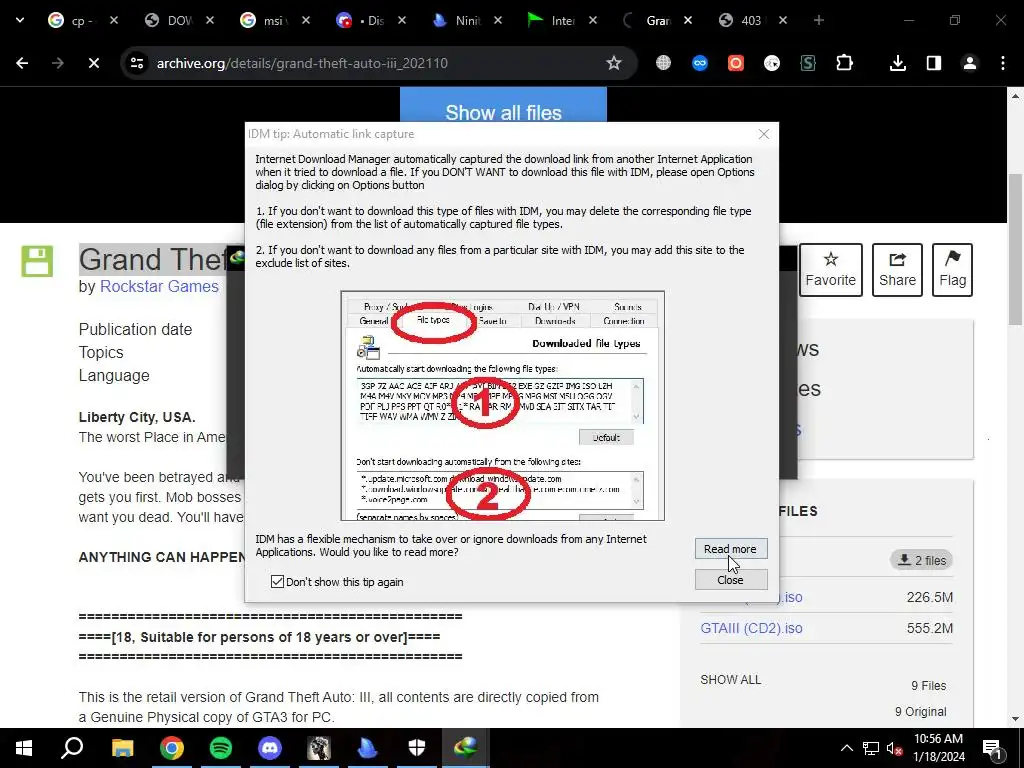Click the 2 files download badge
This screenshot has height=768, width=1024.
[922, 560]
